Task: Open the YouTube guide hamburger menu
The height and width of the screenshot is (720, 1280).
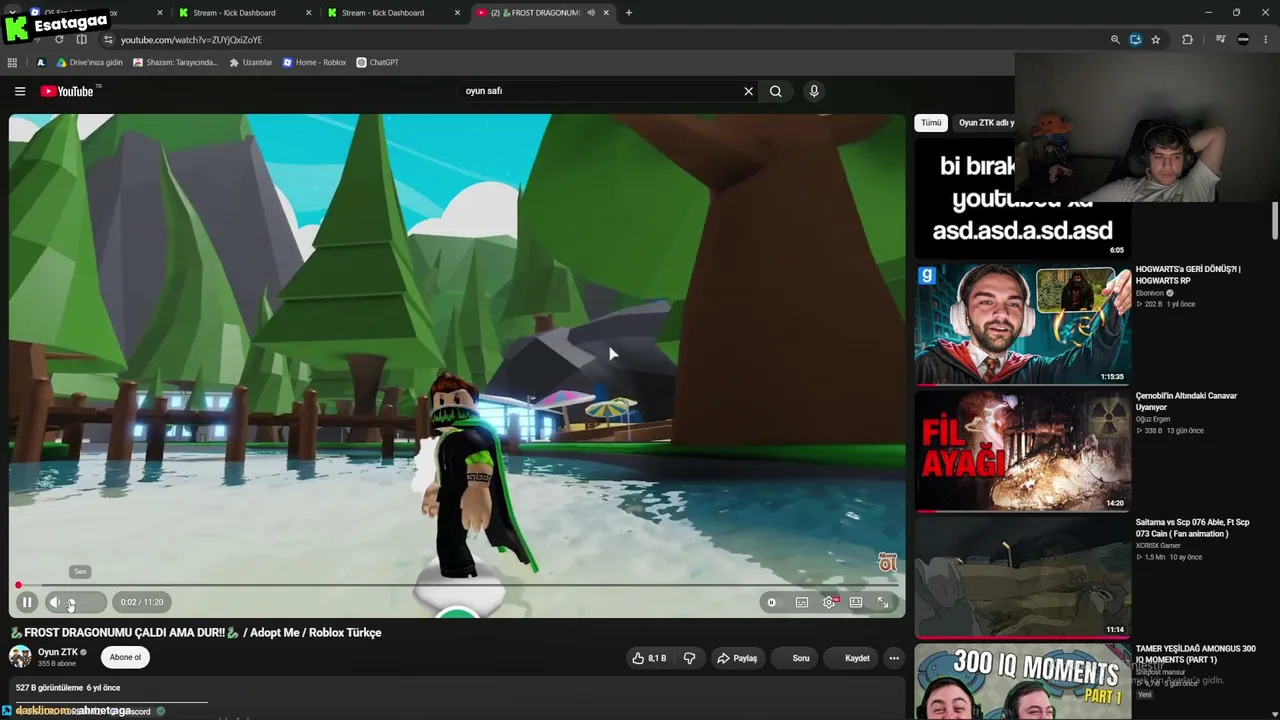Action: click(x=20, y=91)
